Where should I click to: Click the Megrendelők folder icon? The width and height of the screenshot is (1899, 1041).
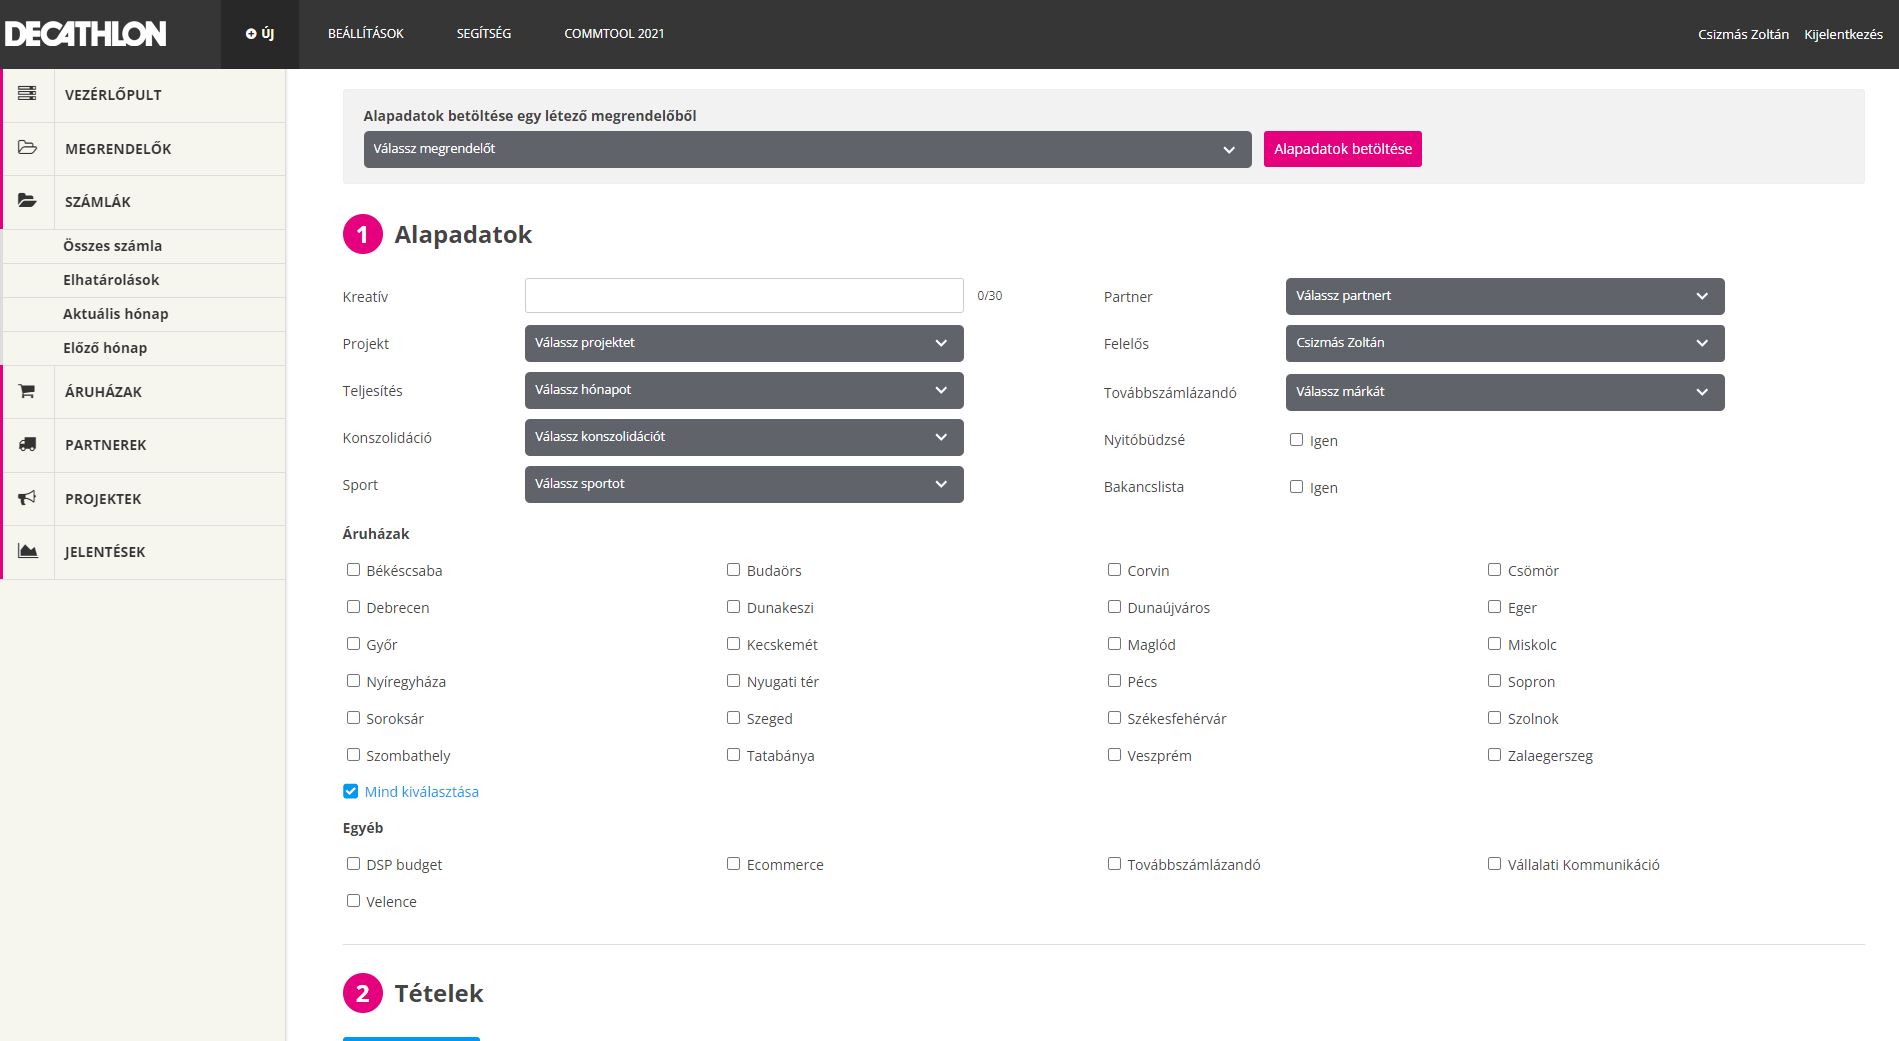27,148
